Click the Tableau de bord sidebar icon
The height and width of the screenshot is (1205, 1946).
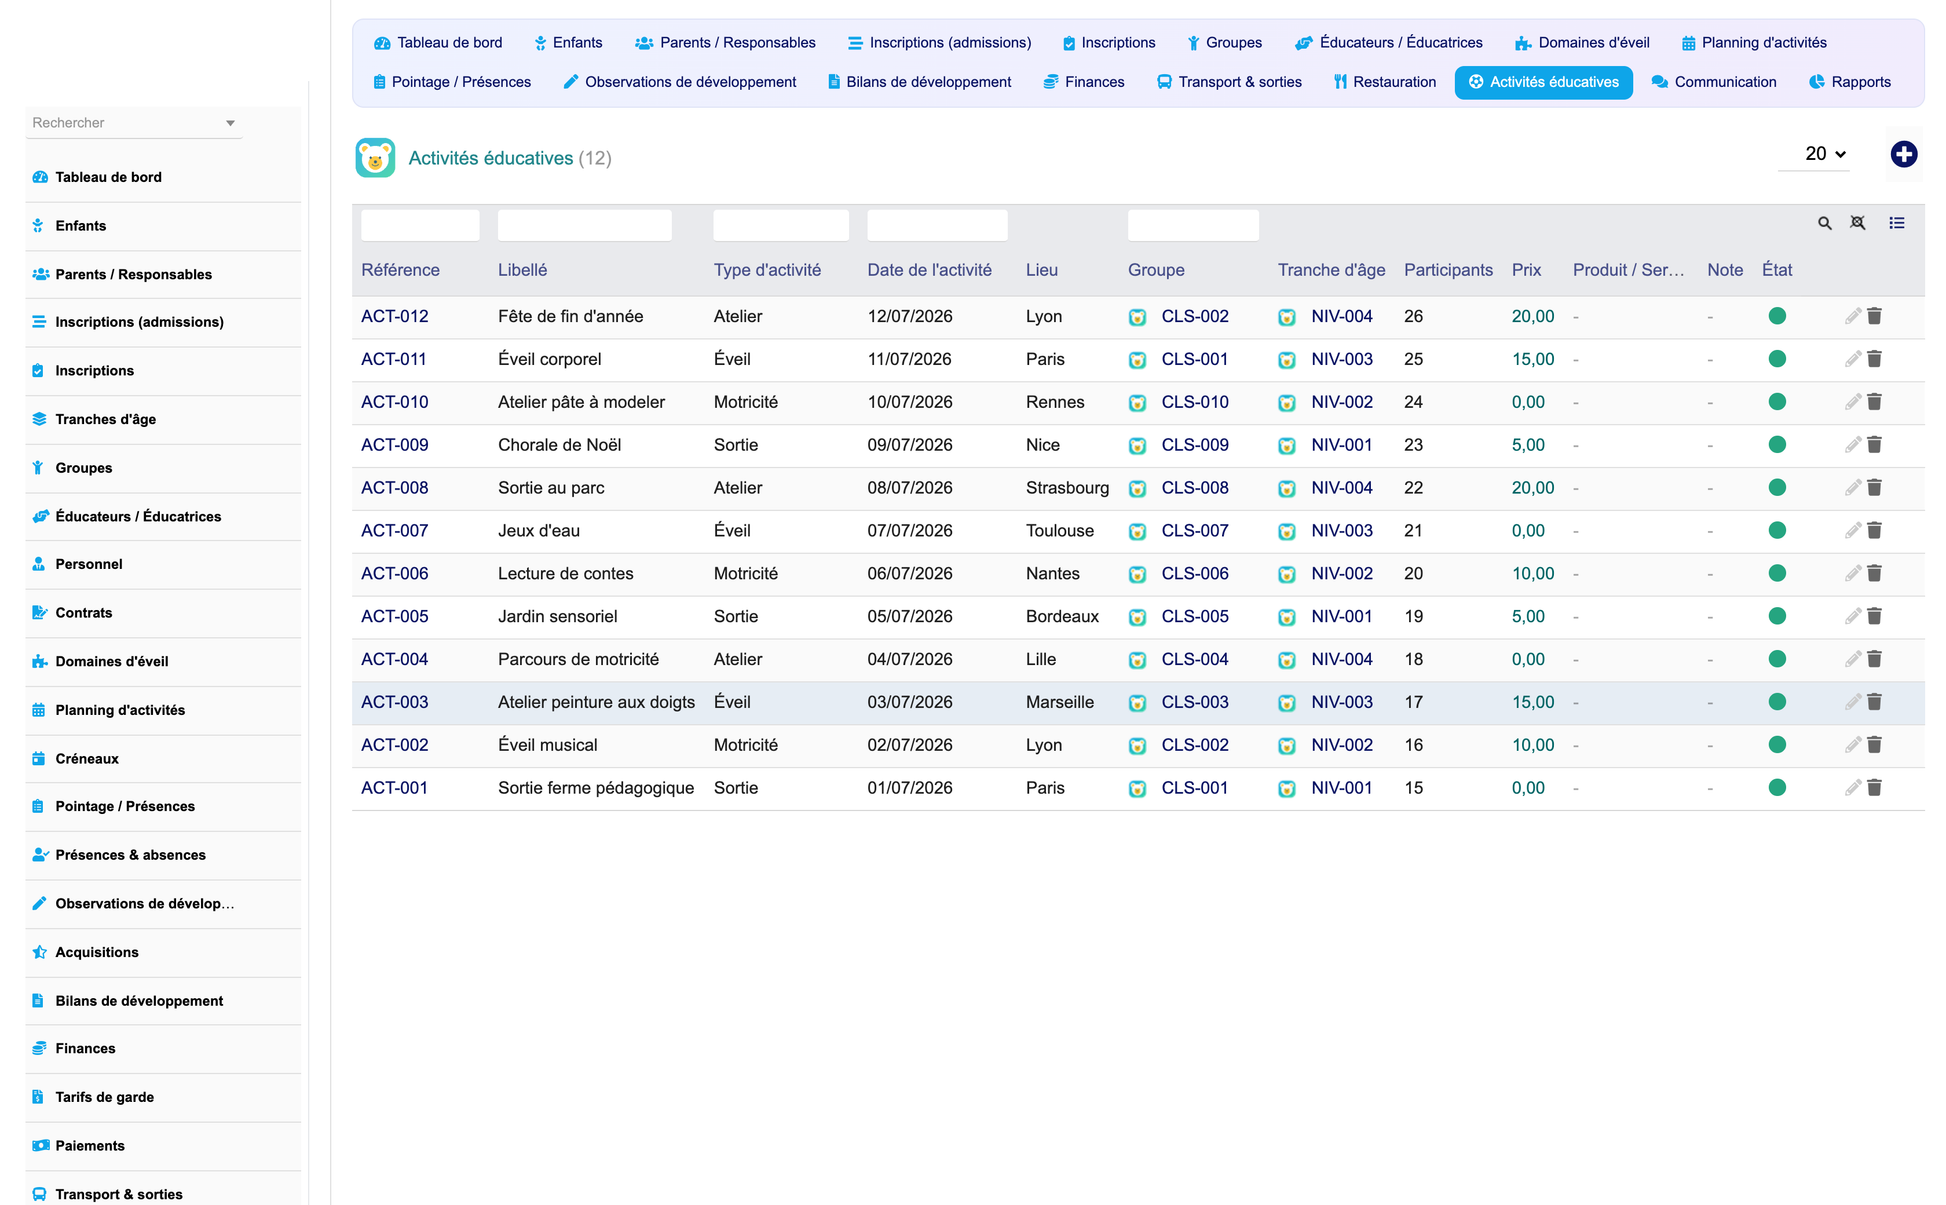click(40, 177)
